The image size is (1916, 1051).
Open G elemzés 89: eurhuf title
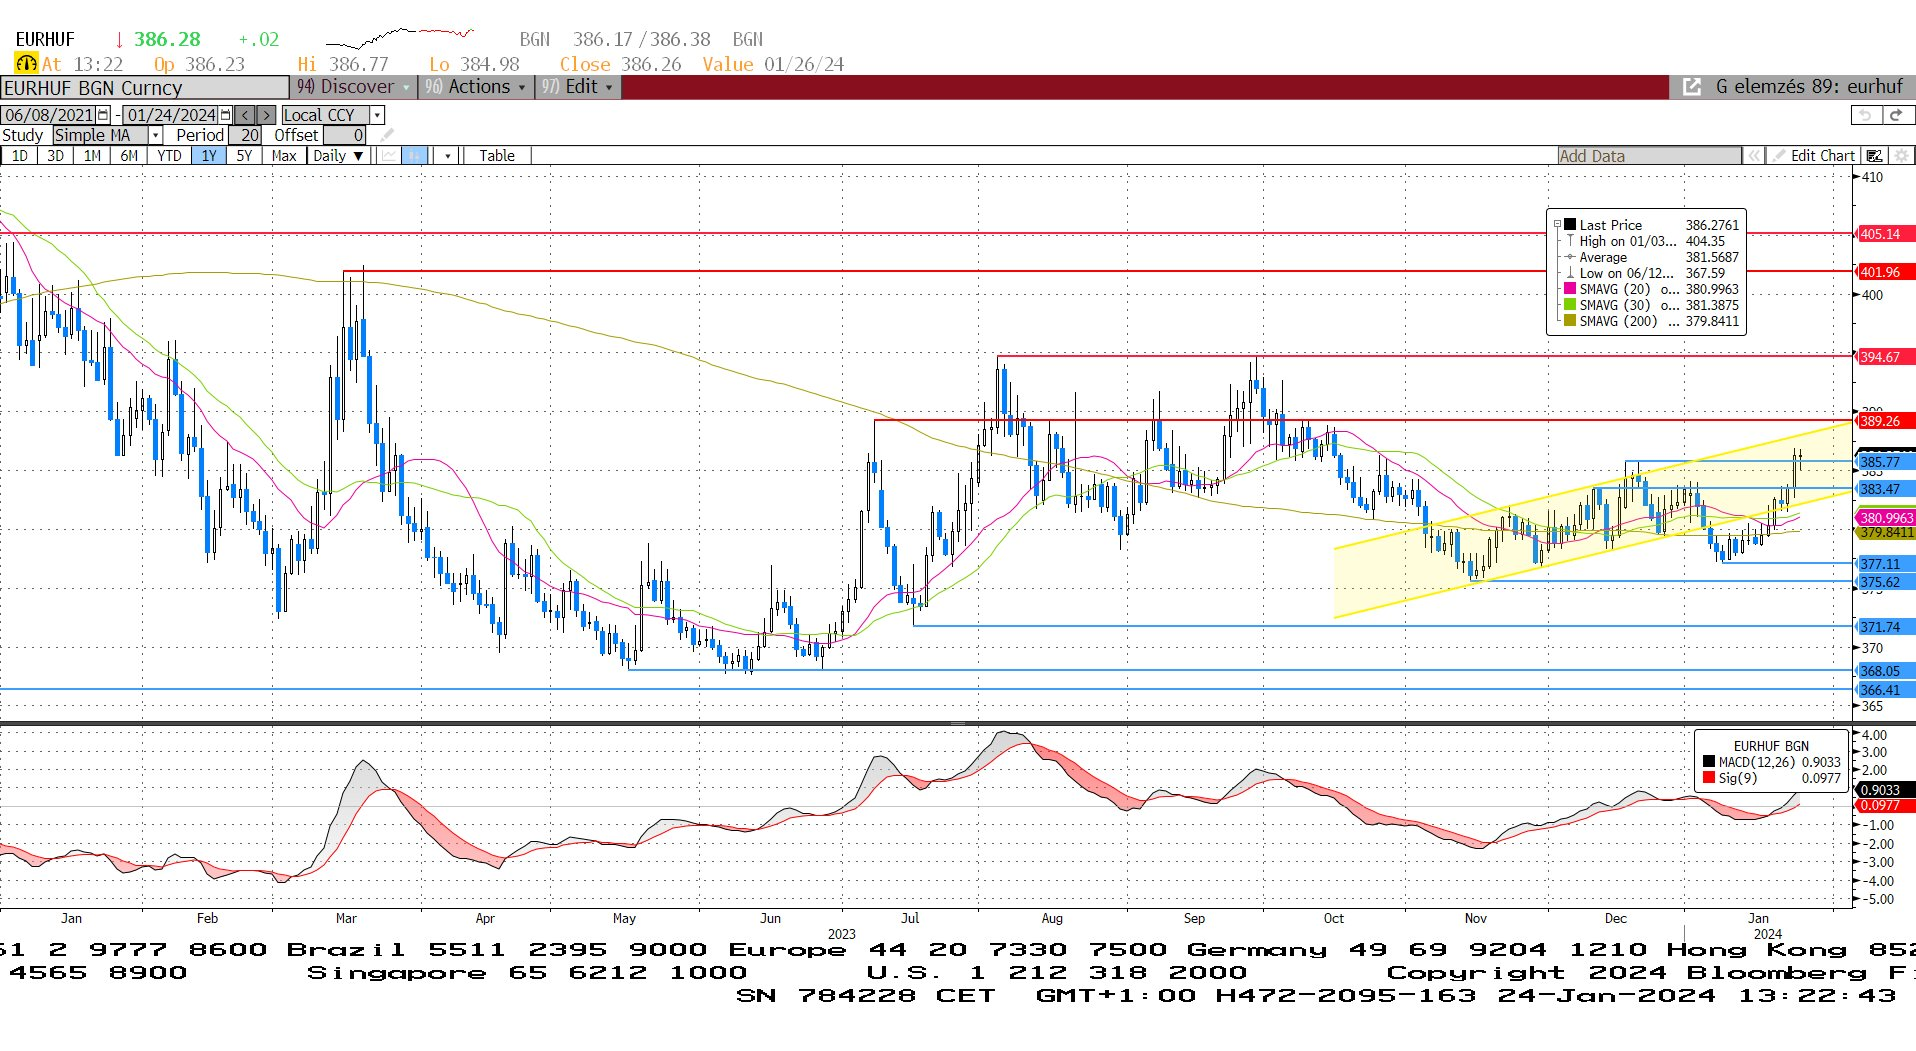tap(1809, 87)
